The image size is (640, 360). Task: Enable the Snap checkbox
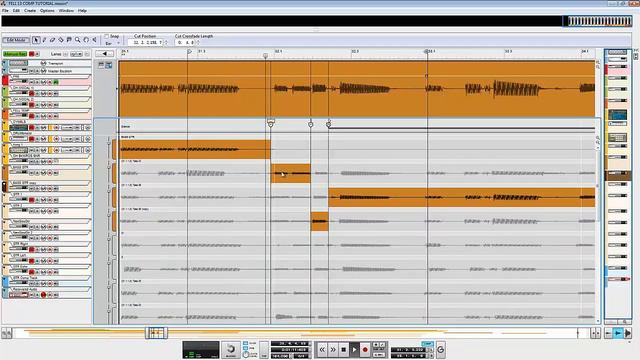(x=107, y=36)
